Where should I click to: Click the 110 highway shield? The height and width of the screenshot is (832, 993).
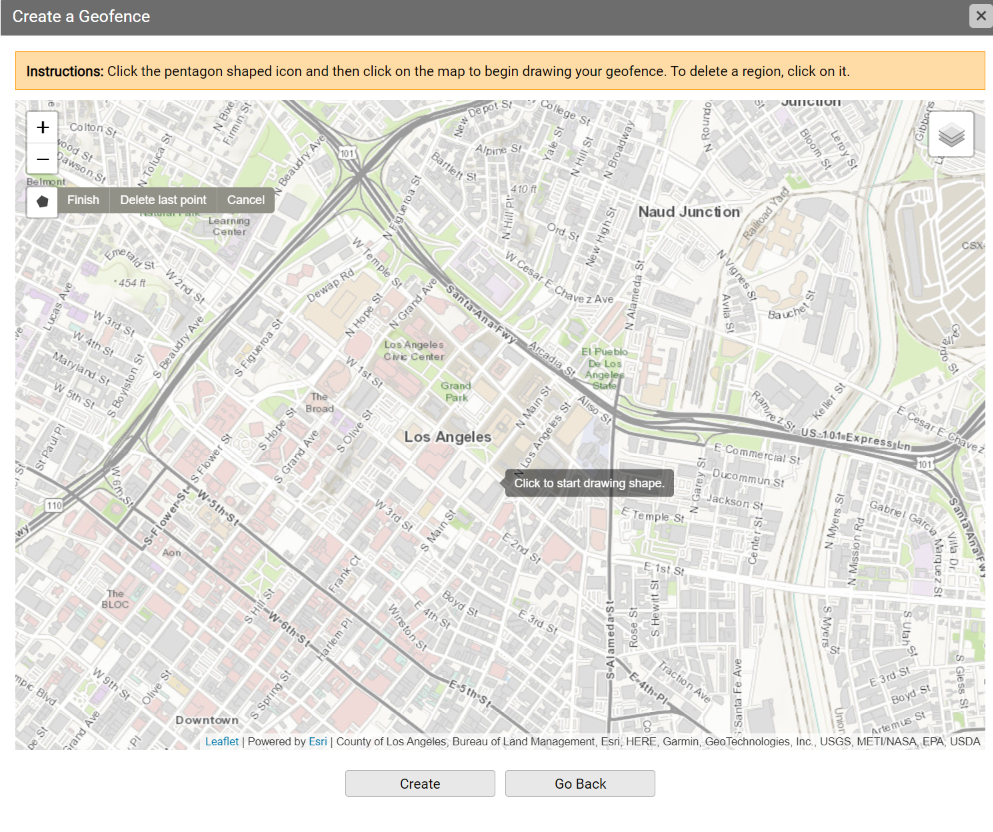tap(54, 505)
